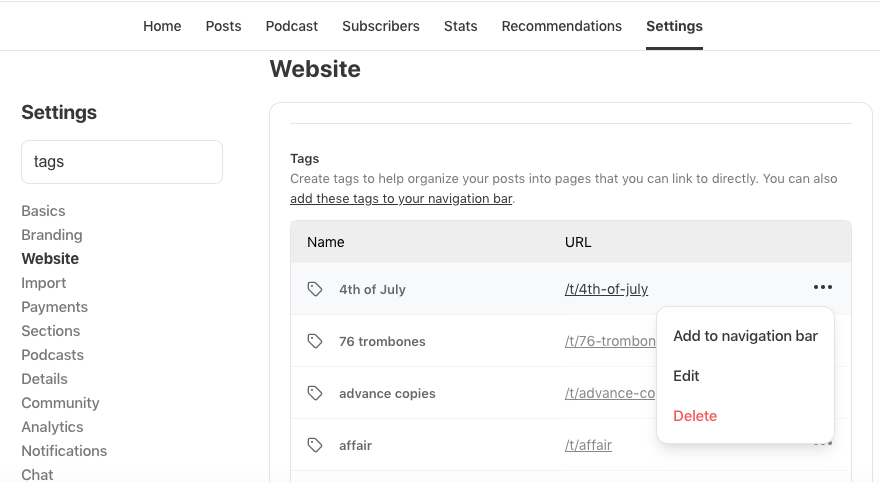This screenshot has height=482, width=880.
Task: Jump to Payments in the settings sidebar
Action: (55, 307)
